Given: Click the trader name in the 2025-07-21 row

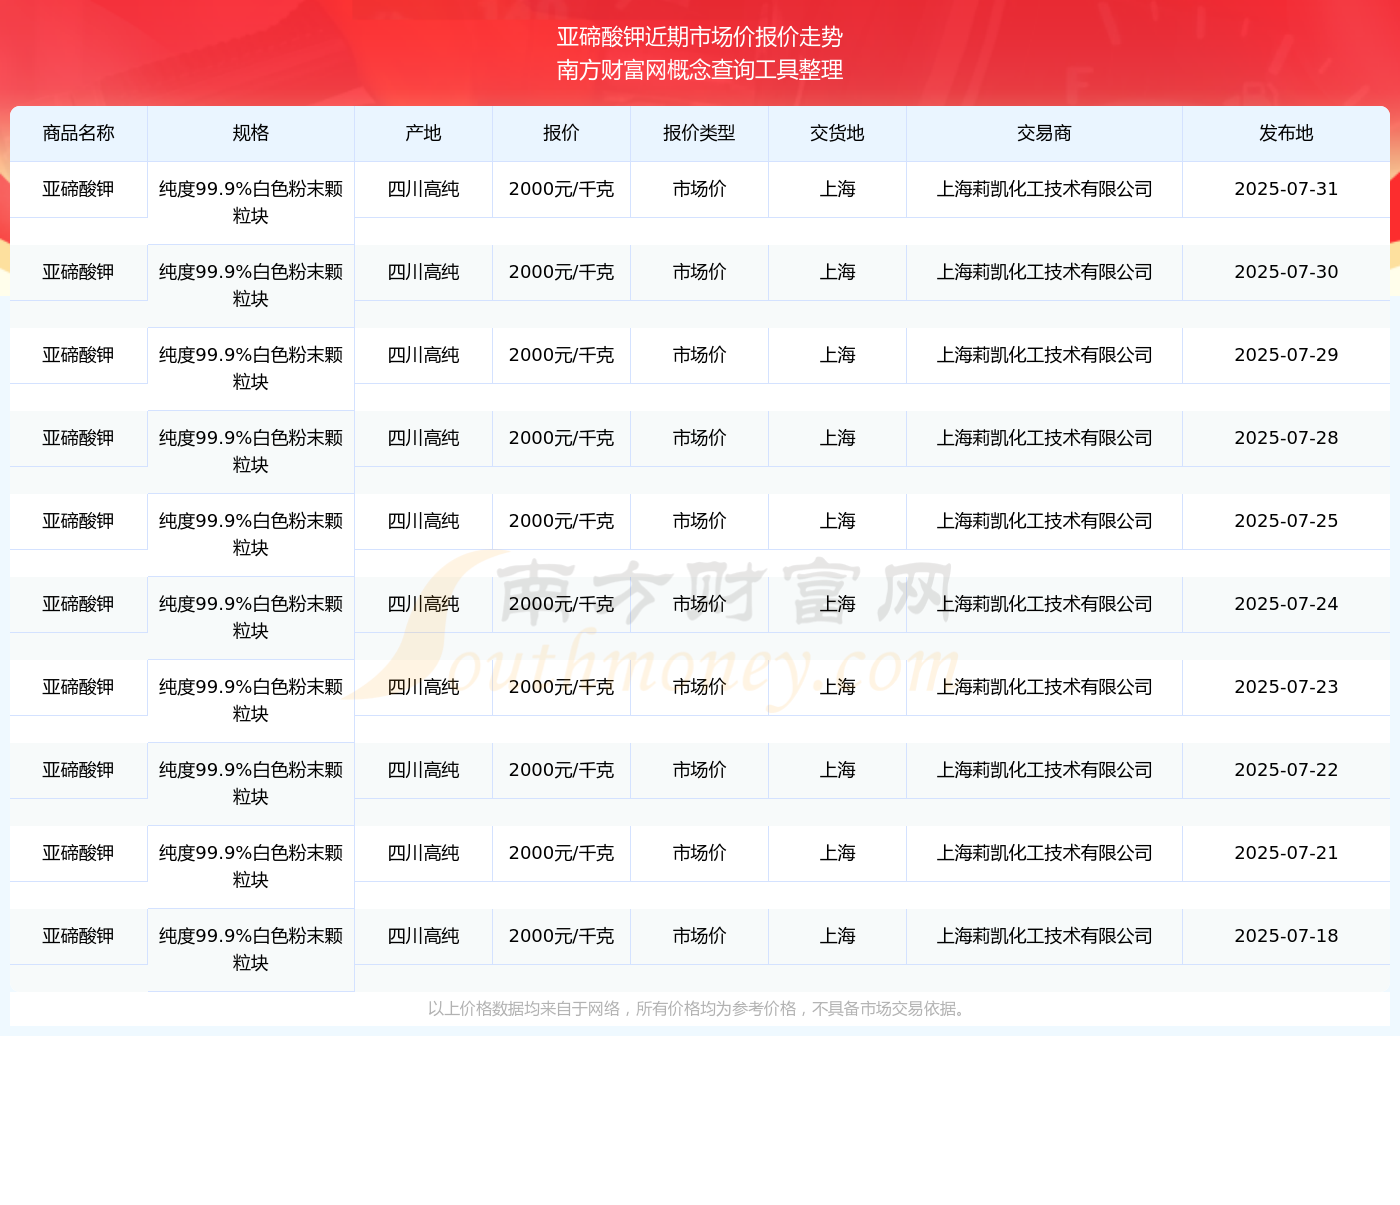Looking at the screenshot, I should click(x=1045, y=853).
